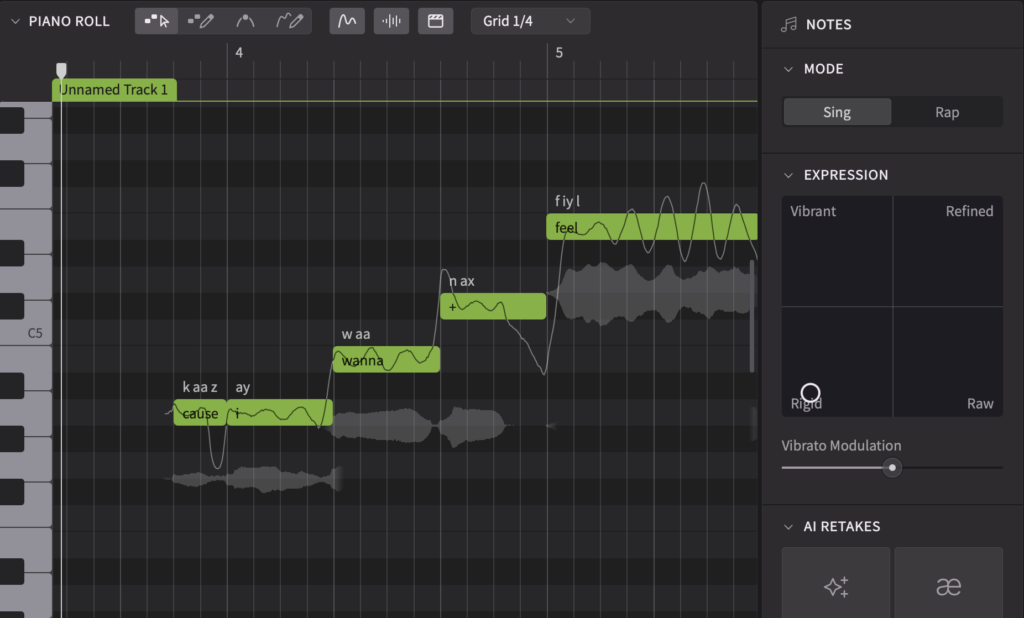
Task: Collapse the Piano Roll panel
Action: pos(15,21)
